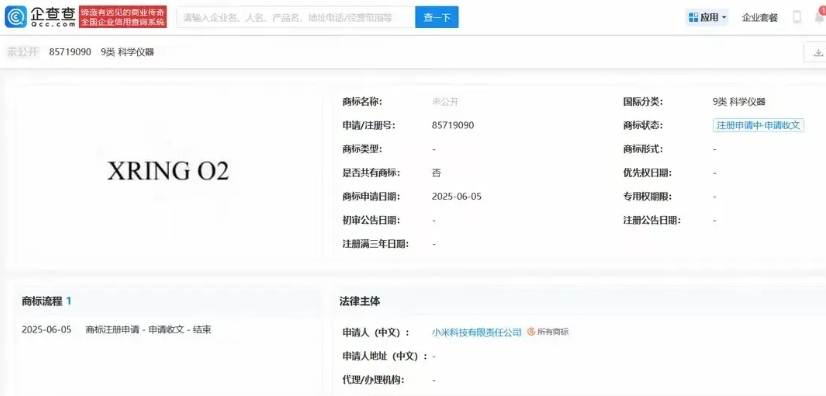Click the 商标流程 section heading
Viewport: 826px width, 396px height.
42,301
